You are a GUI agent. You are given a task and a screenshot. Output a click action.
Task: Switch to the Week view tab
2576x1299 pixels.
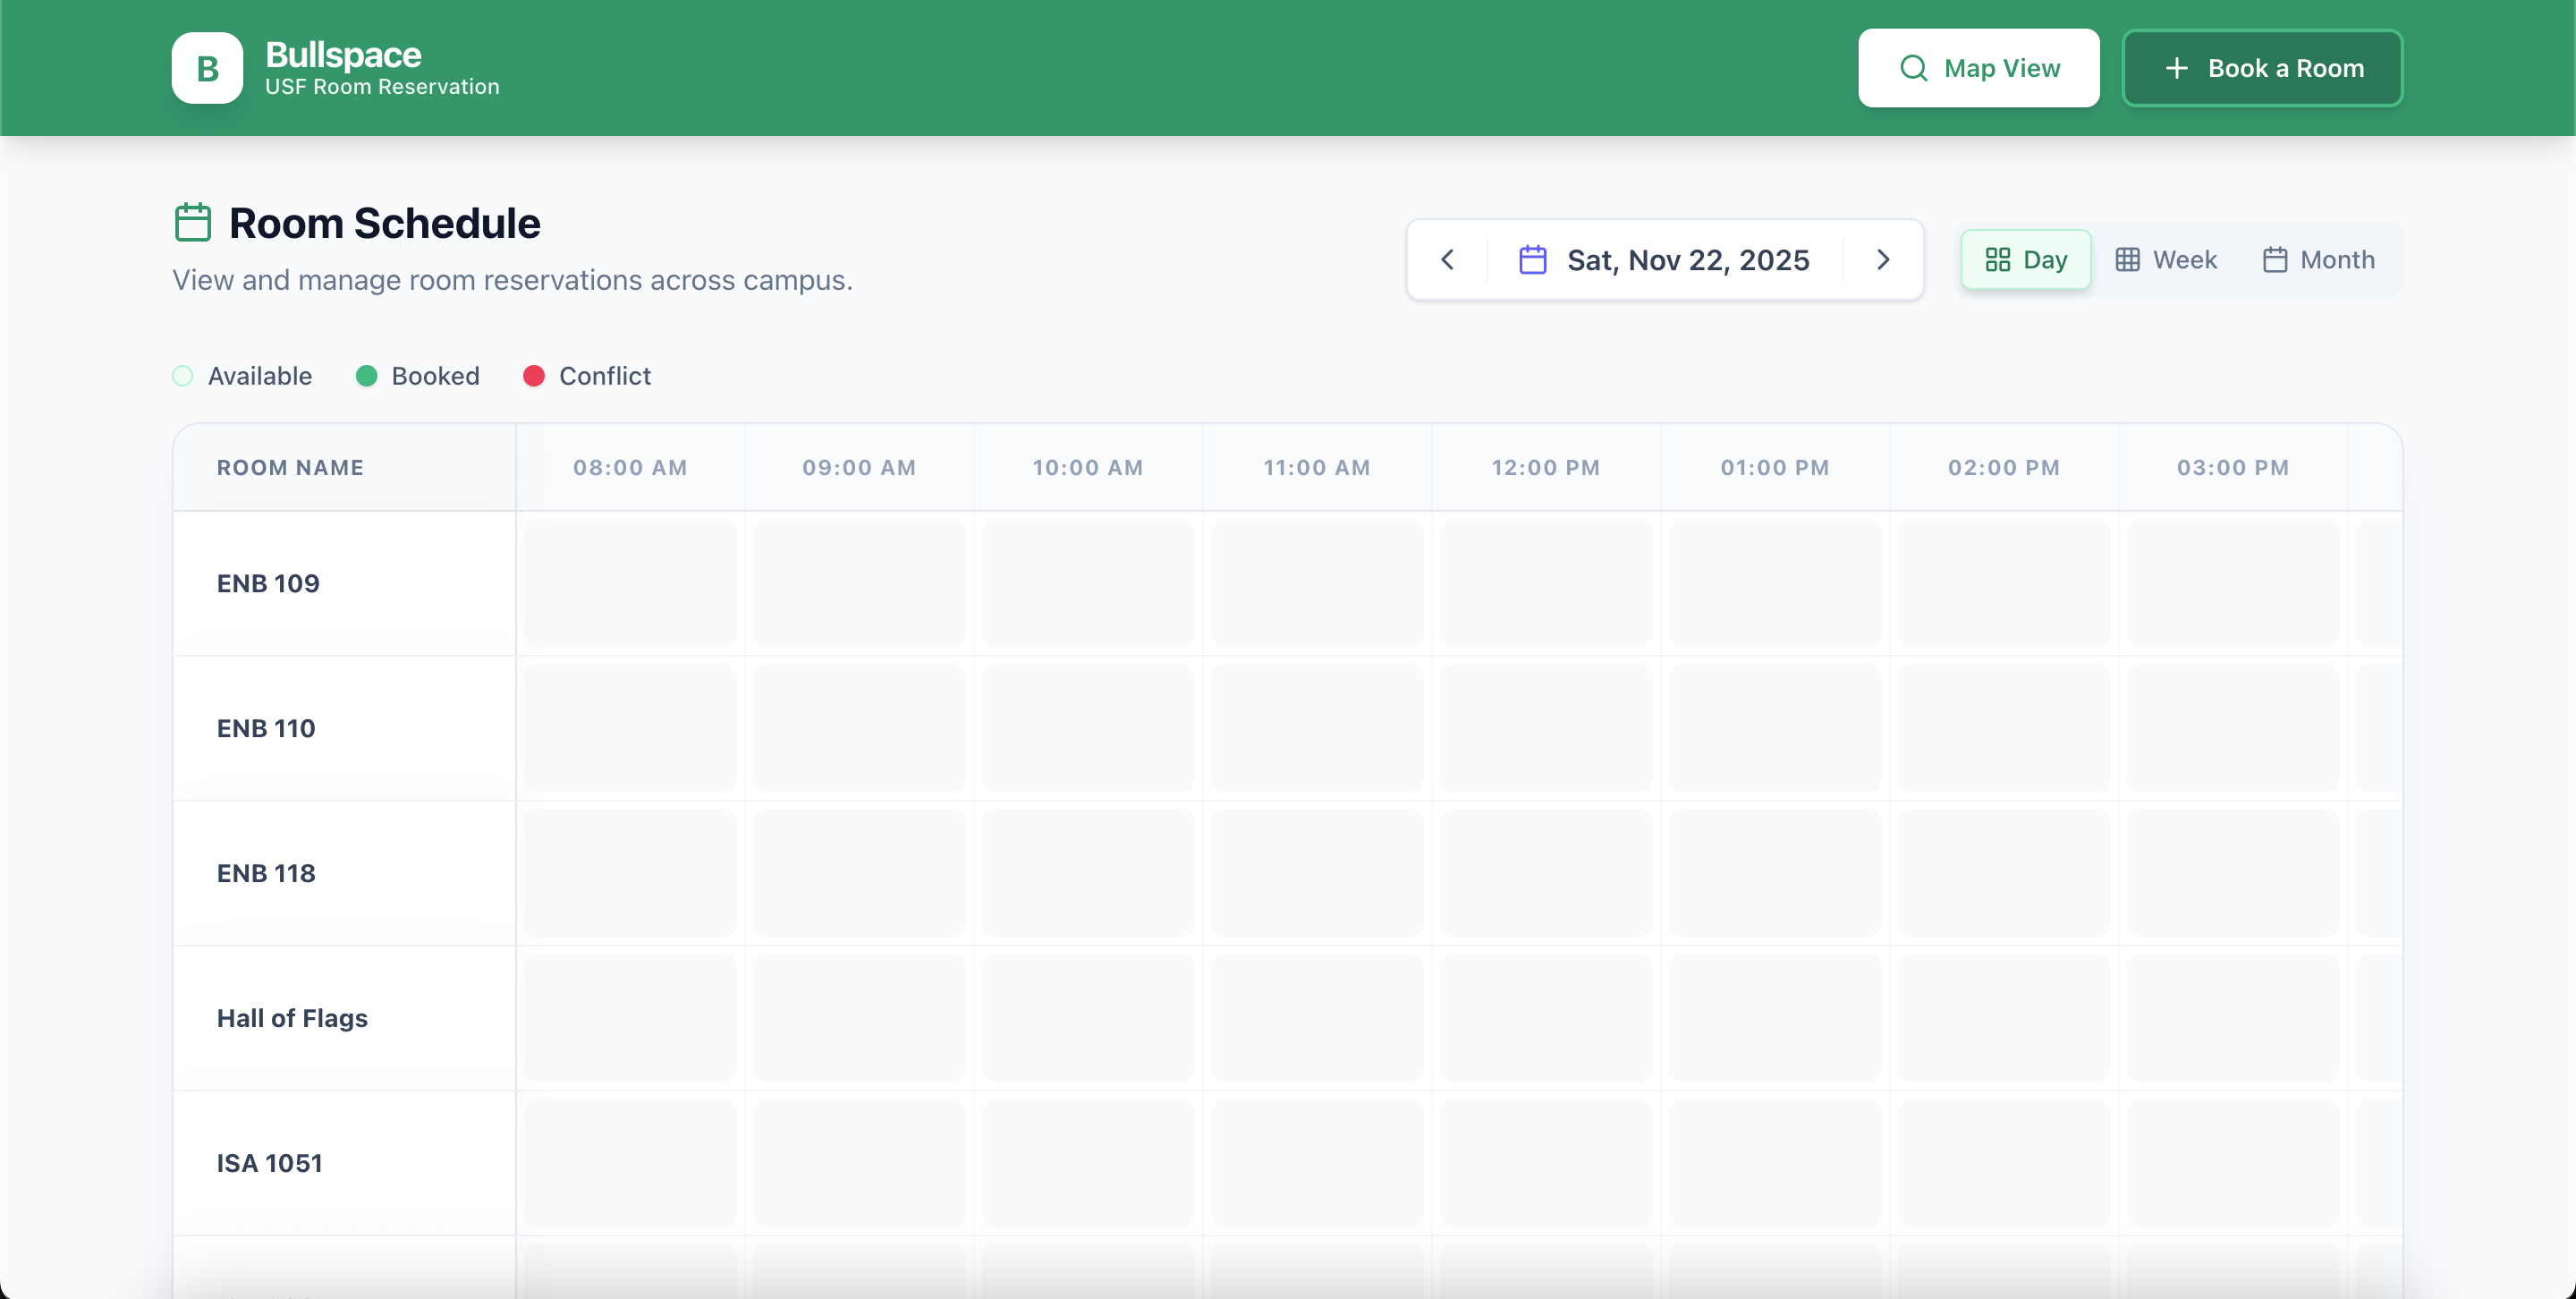click(x=2166, y=260)
